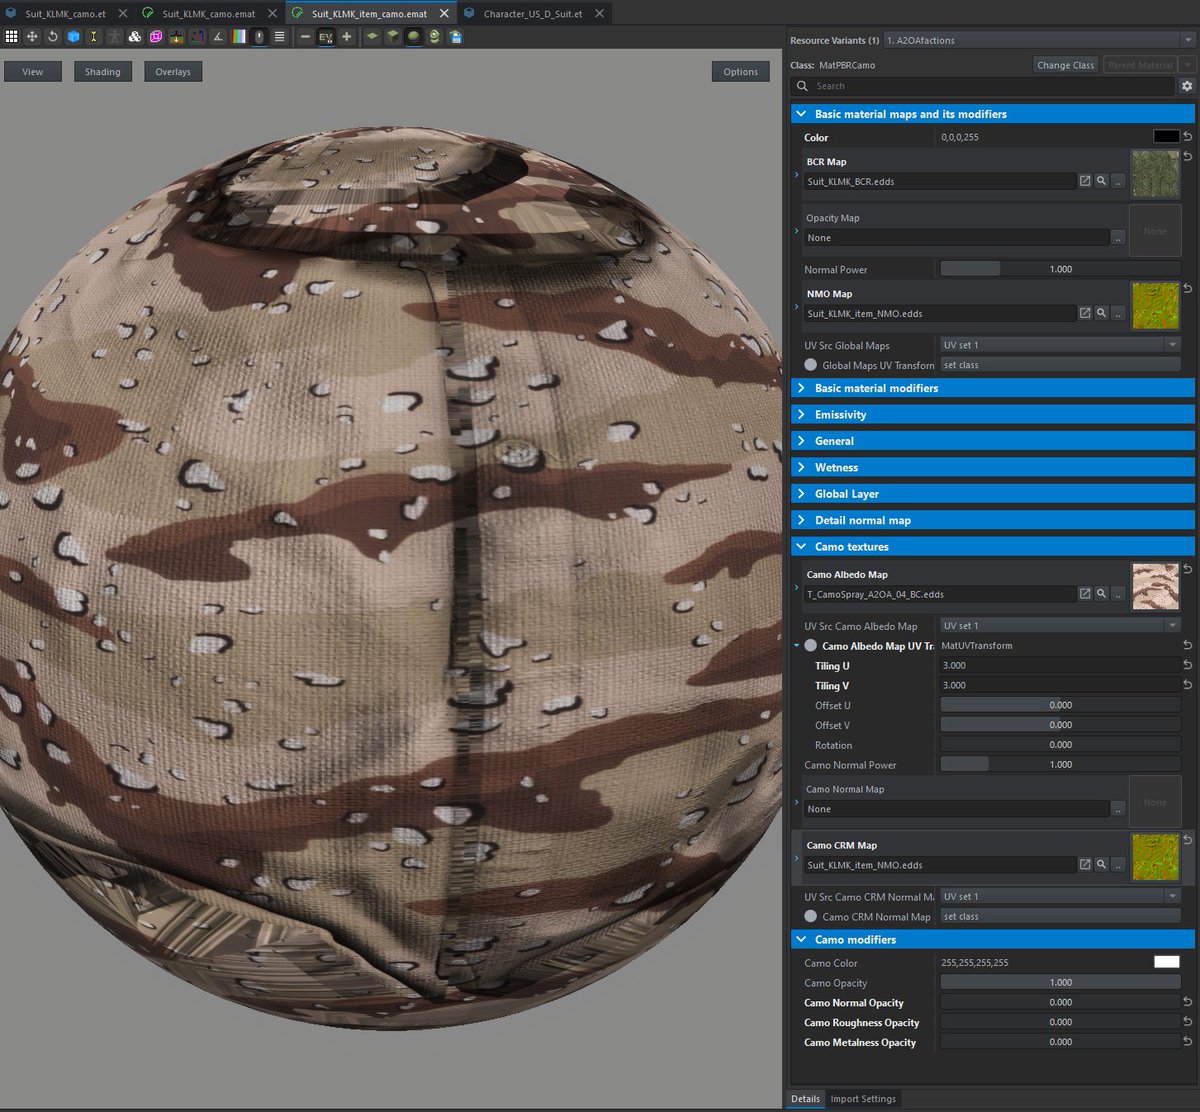Open the Overlays menu button
This screenshot has width=1200, height=1112.
coord(173,72)
